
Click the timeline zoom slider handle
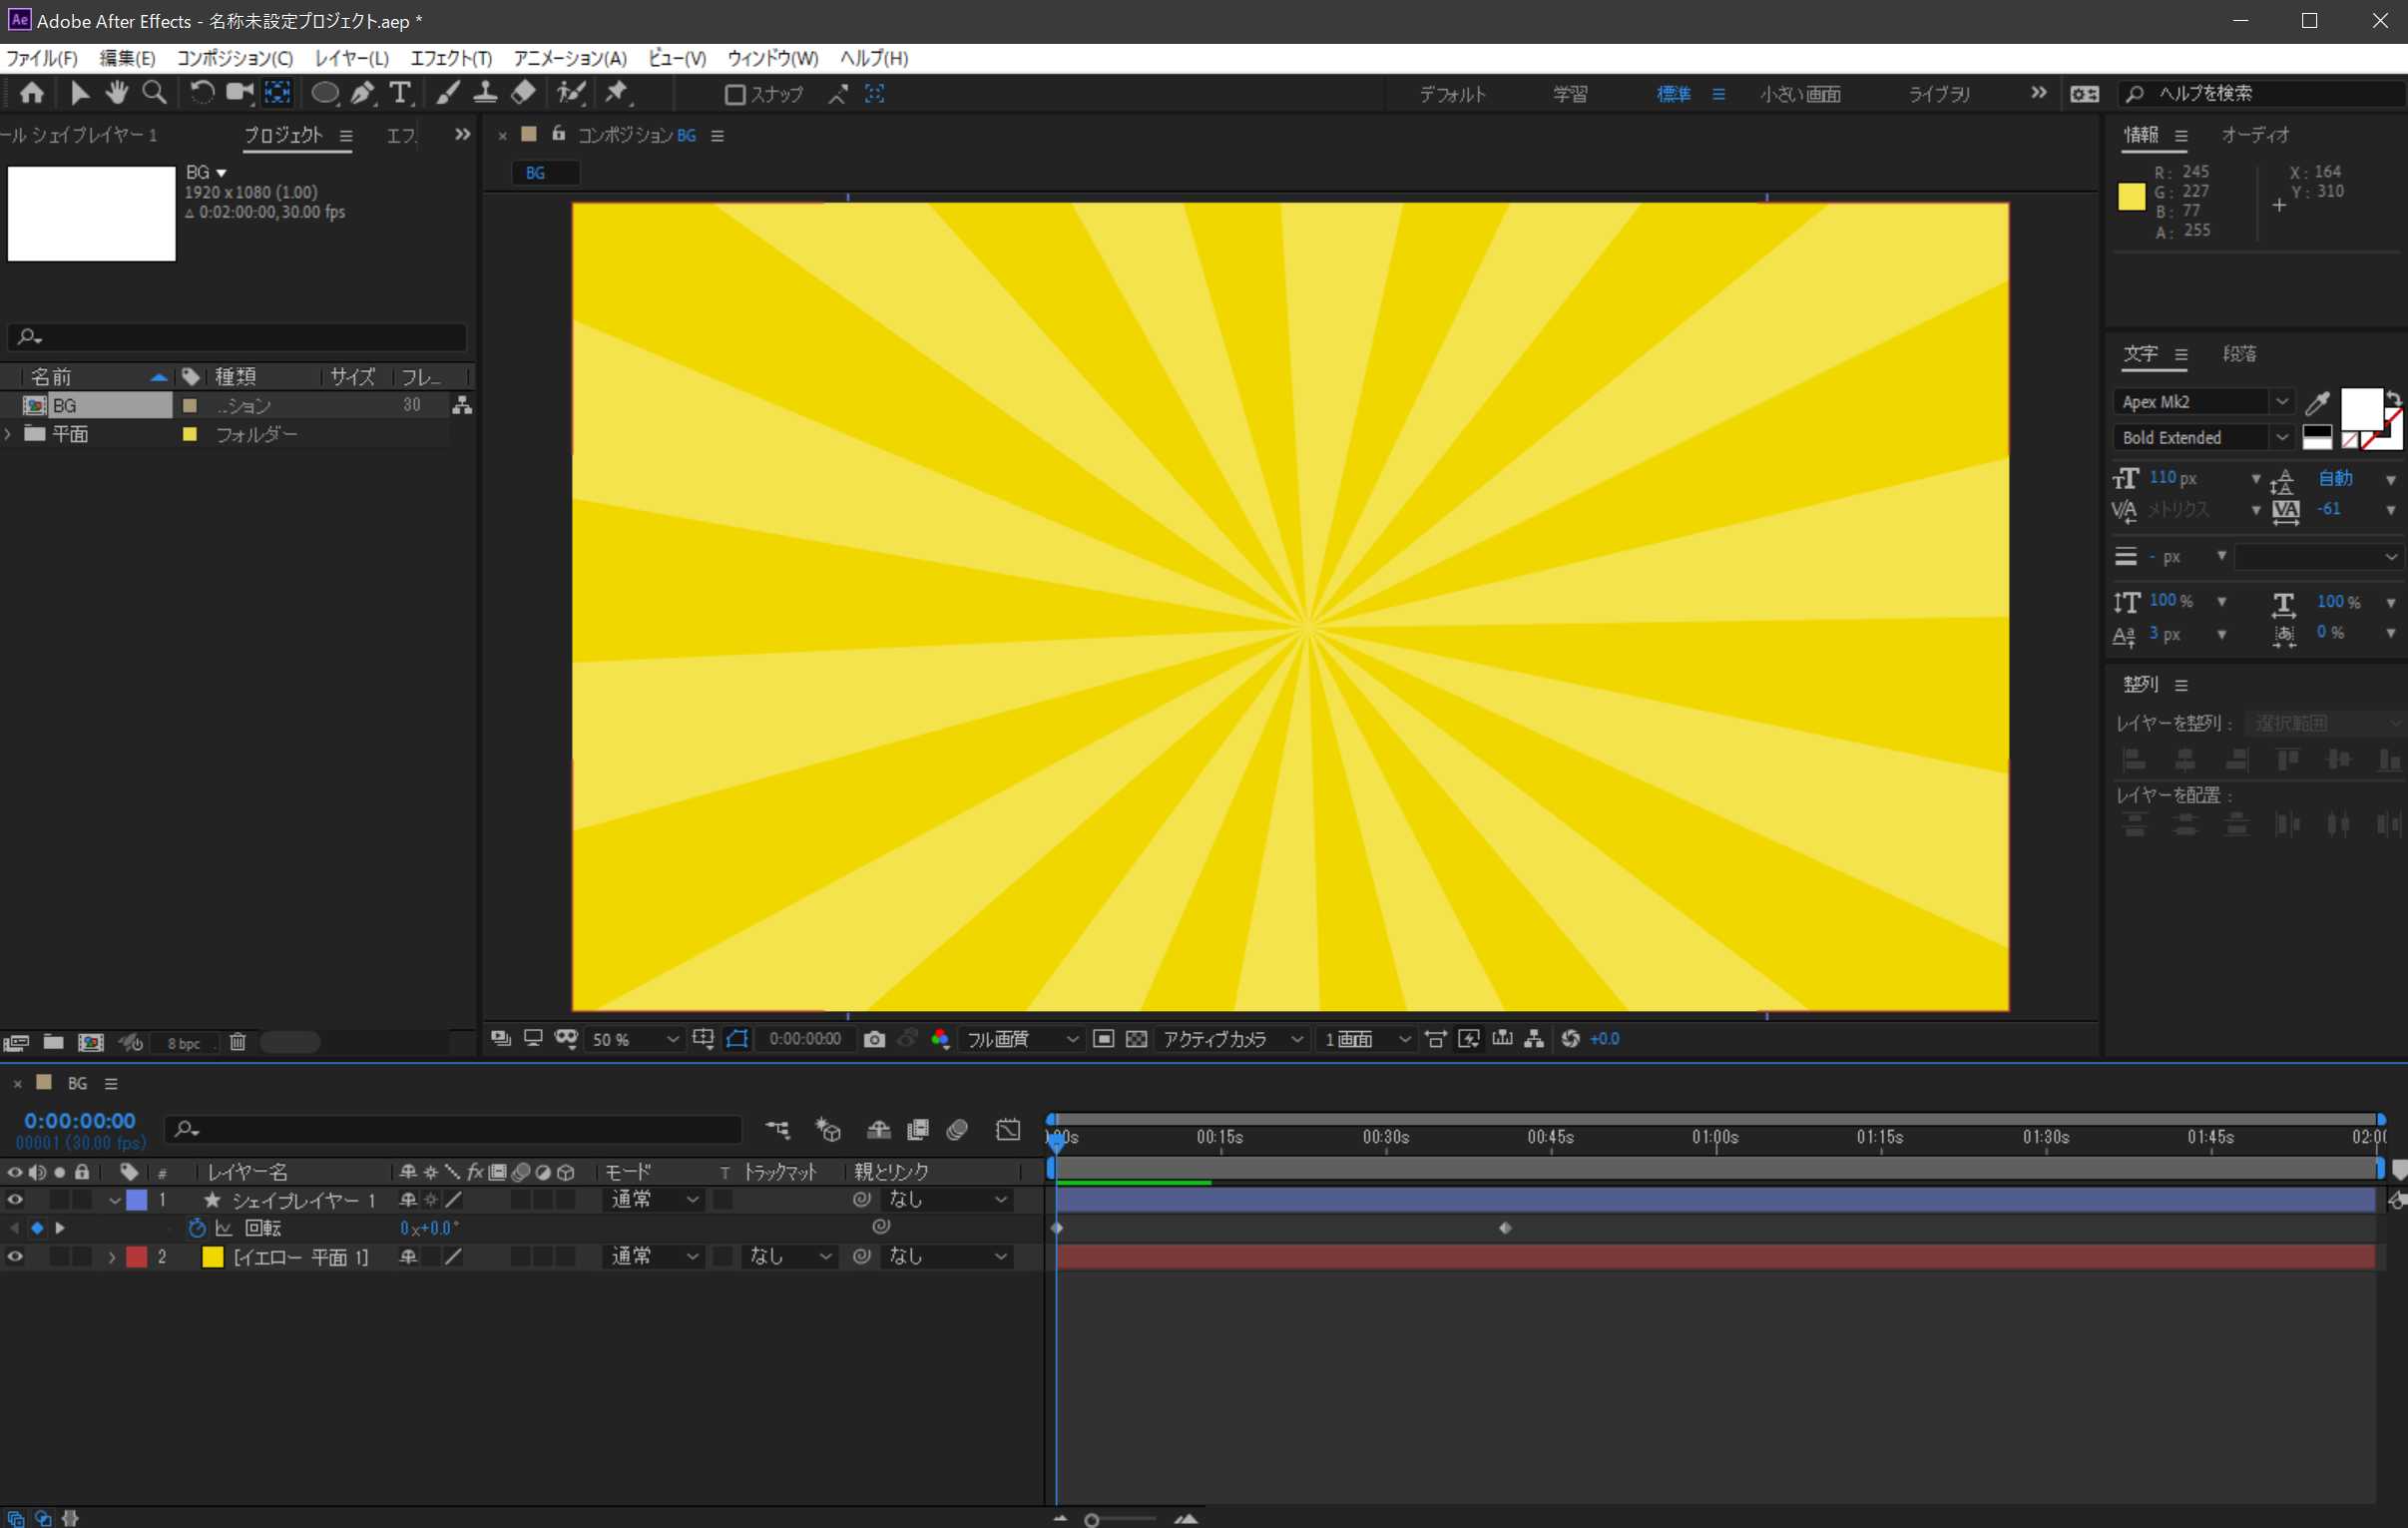pos(1092,1520)
